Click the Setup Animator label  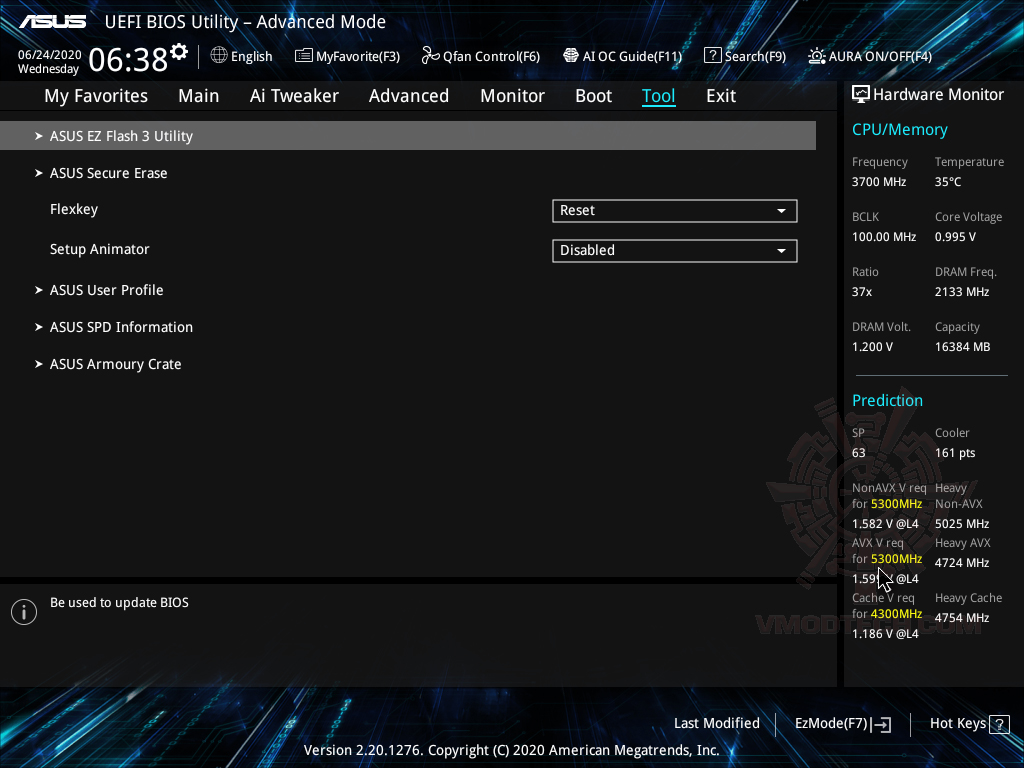[99, 249]
